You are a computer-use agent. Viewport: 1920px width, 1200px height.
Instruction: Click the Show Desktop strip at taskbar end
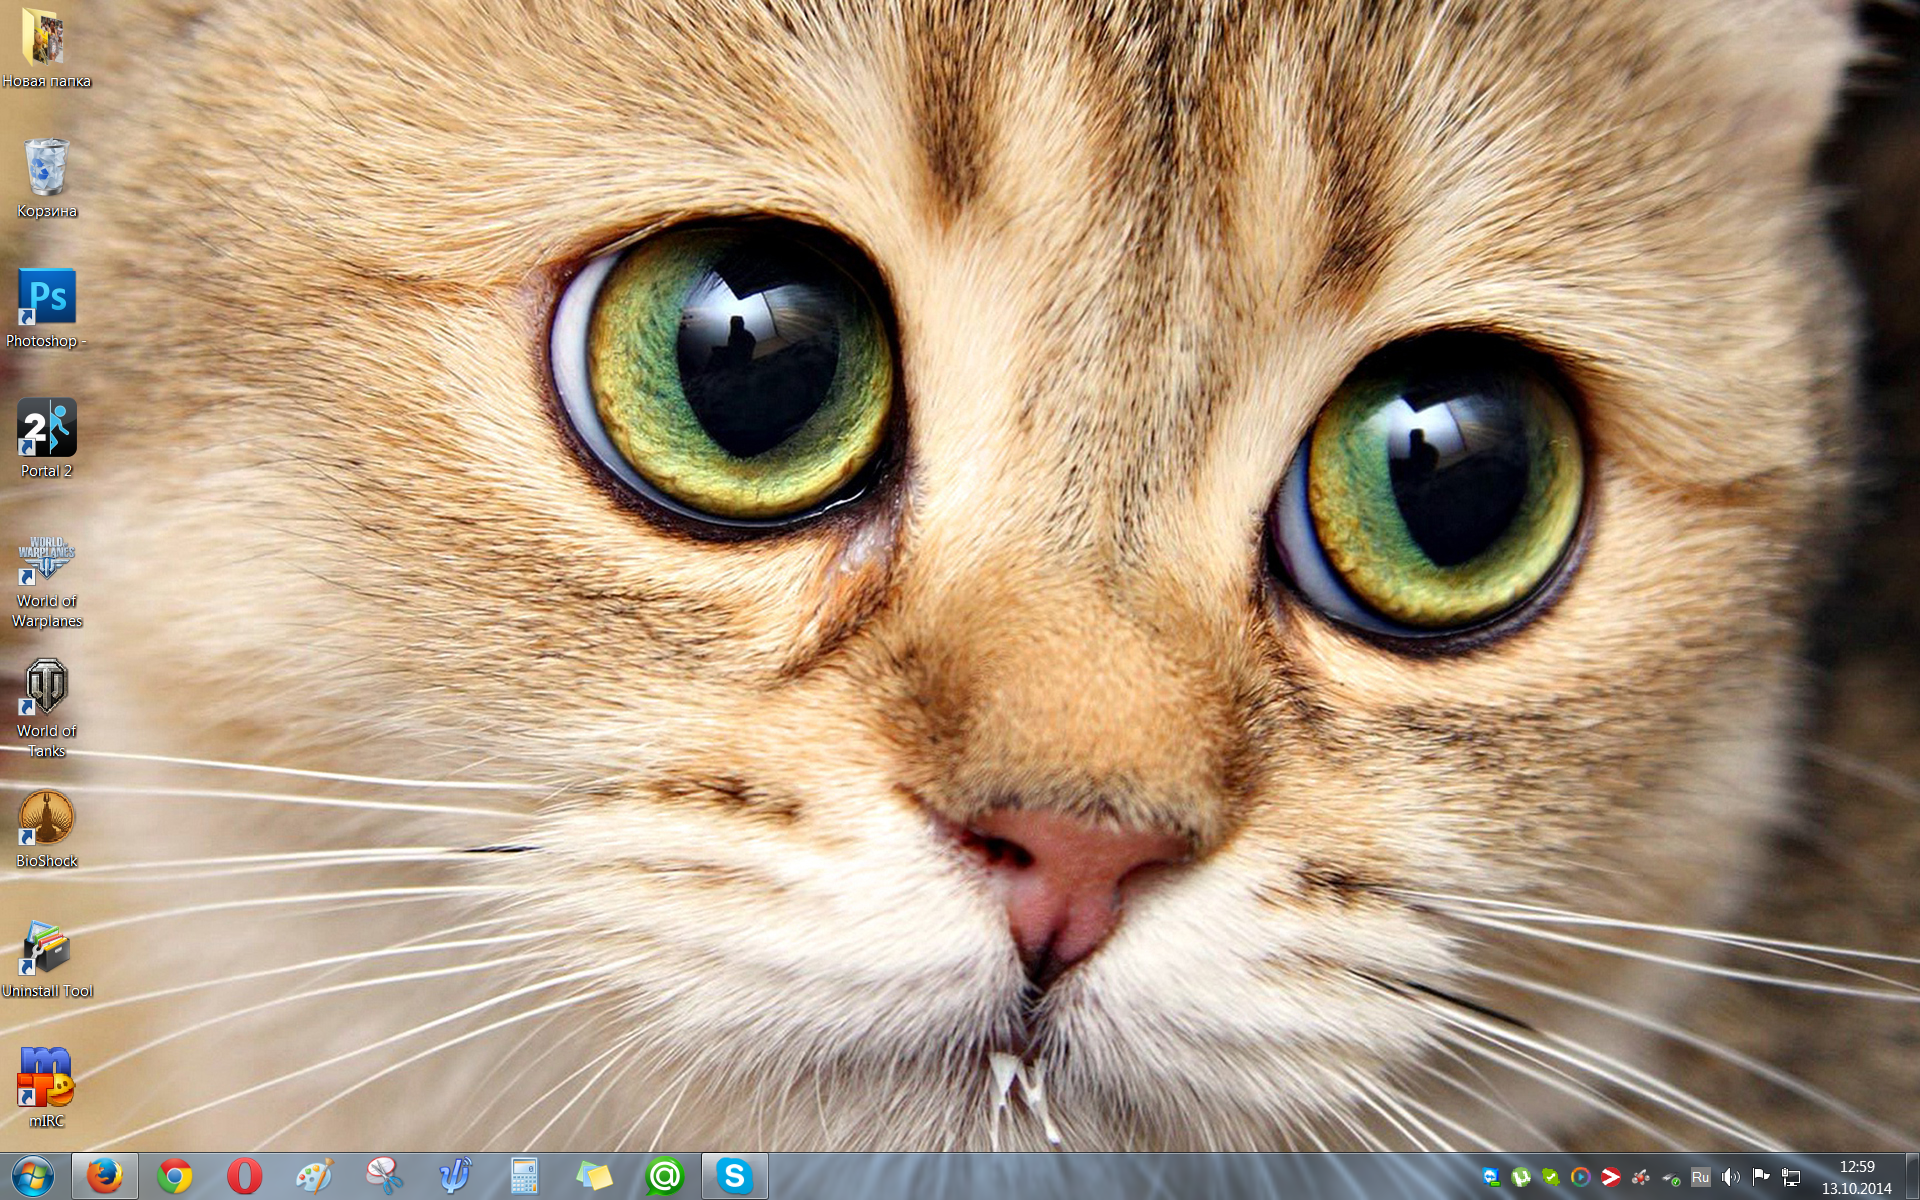[1912, 1177]
